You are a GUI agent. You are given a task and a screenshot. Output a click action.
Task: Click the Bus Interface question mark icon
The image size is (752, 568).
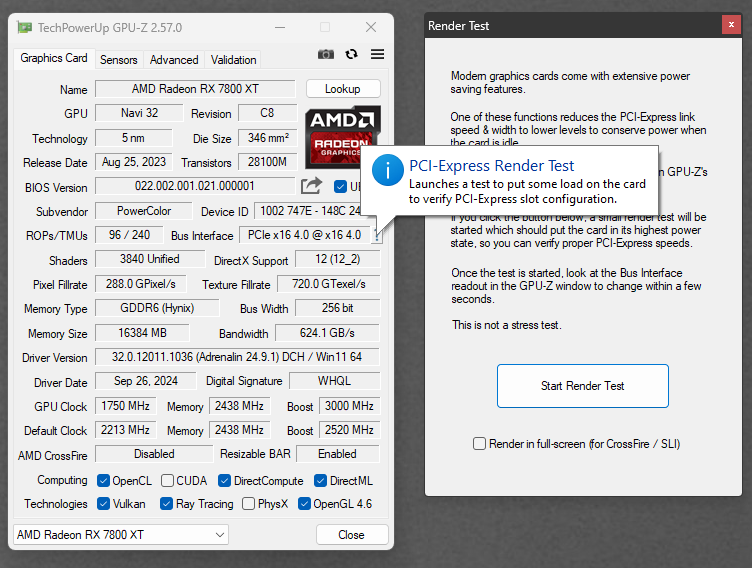click(x=377, y=236)
